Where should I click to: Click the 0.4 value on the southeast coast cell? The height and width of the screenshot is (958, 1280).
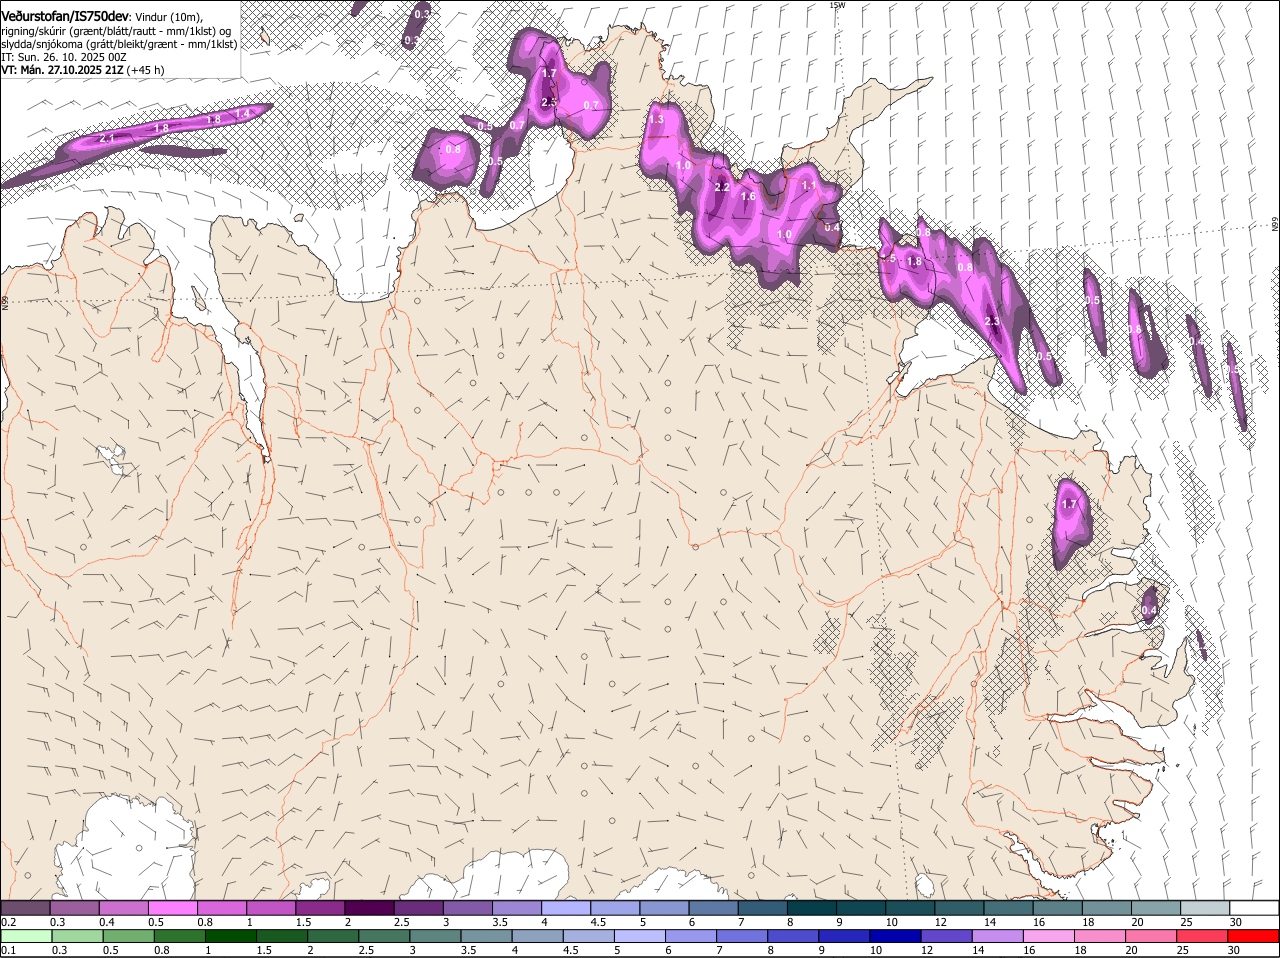click(x=1149, y=610)
